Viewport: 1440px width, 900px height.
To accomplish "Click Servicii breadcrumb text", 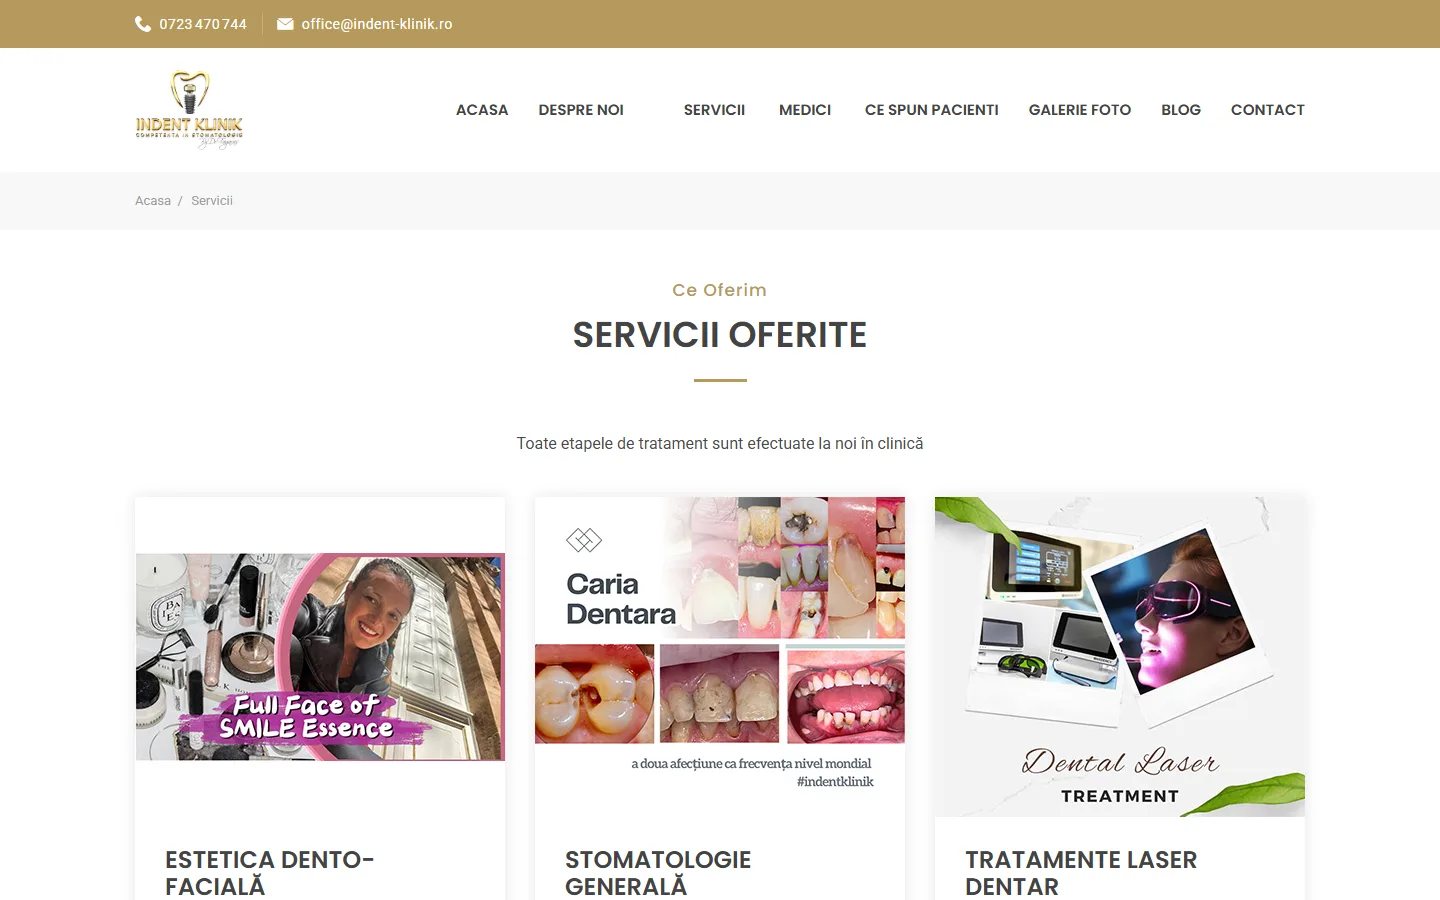I will (212, 201).
